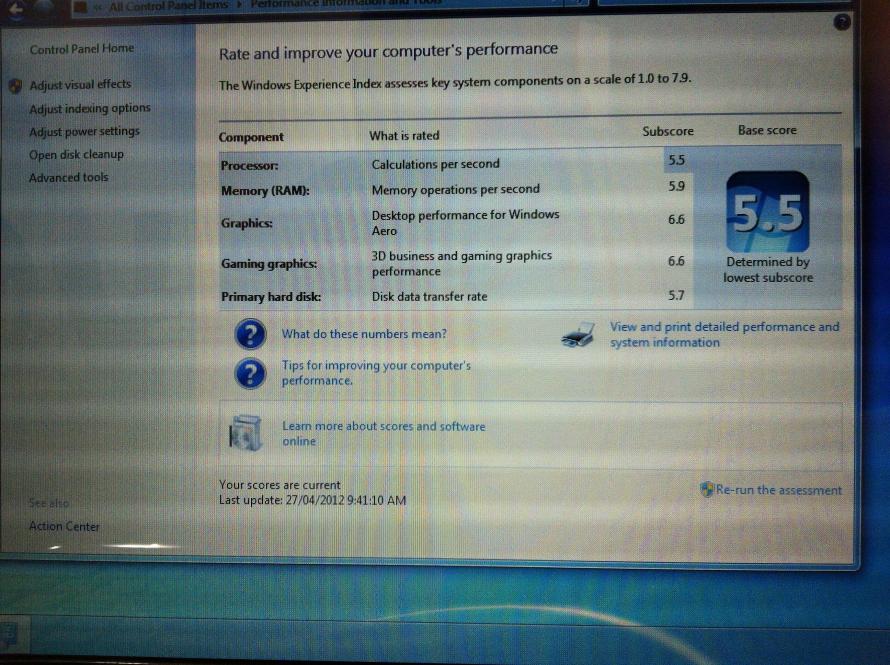Click question icon beside What do these numbers mean
The width and height of the screenshot is (890, 665).
pyautogui.click(x=250, y=334)
